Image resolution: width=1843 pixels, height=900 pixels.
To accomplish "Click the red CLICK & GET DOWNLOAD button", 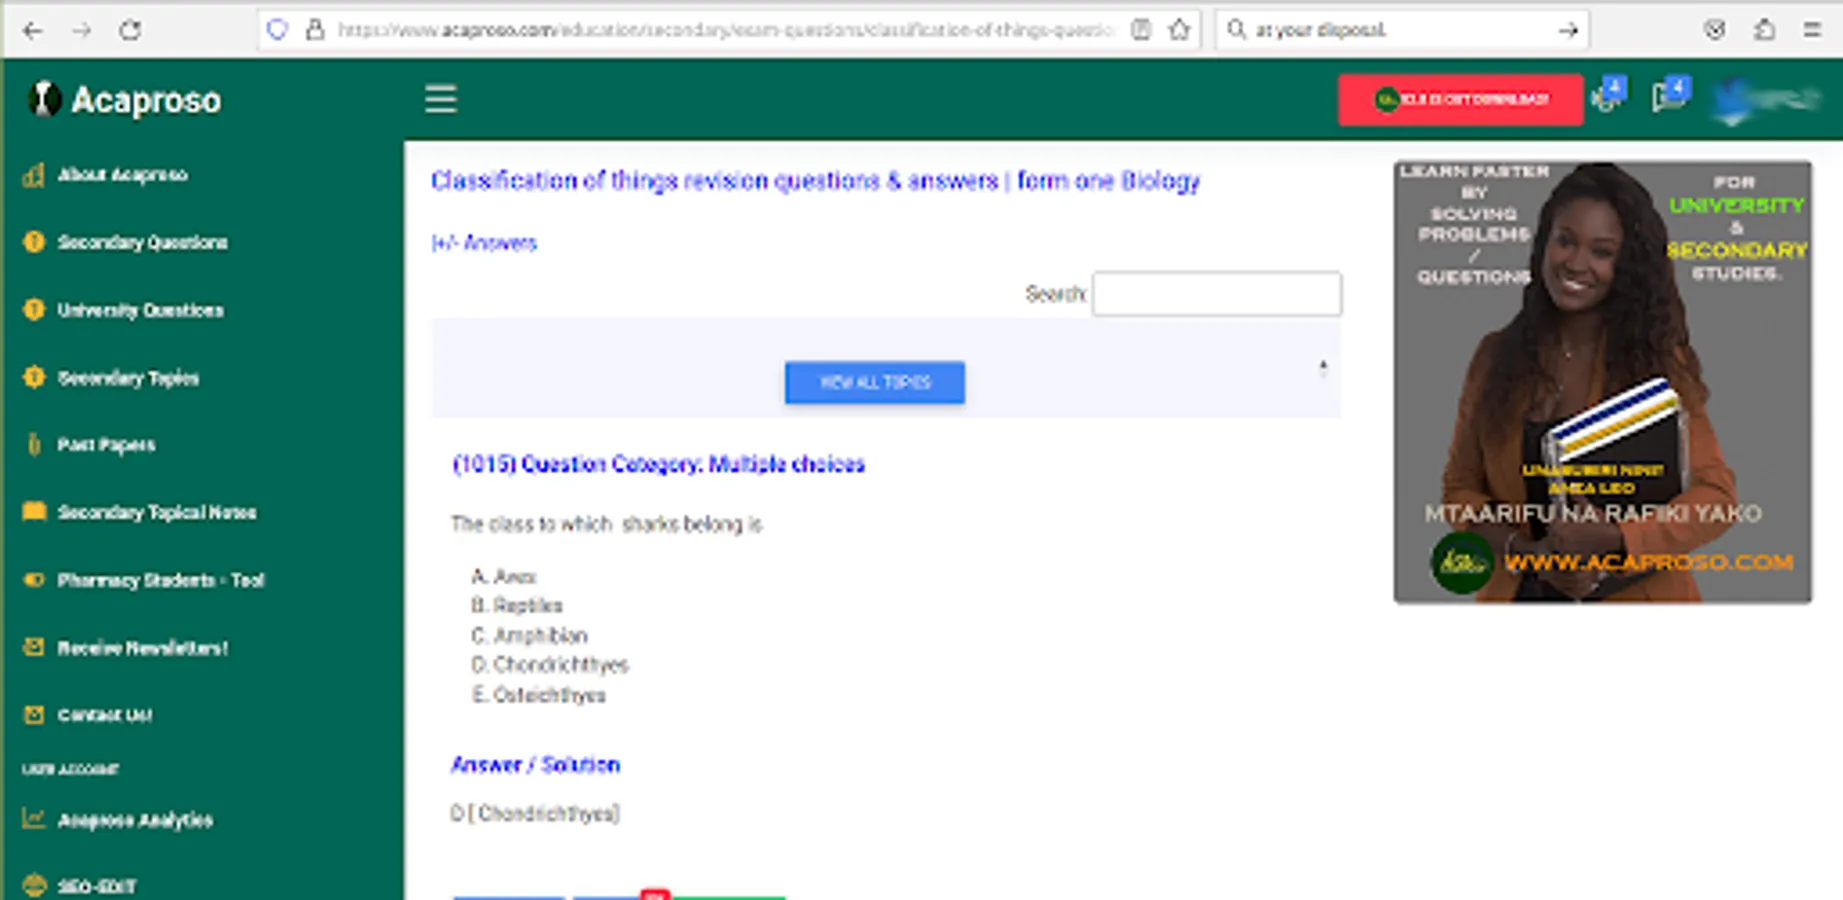I will [x=1460, y=99].
